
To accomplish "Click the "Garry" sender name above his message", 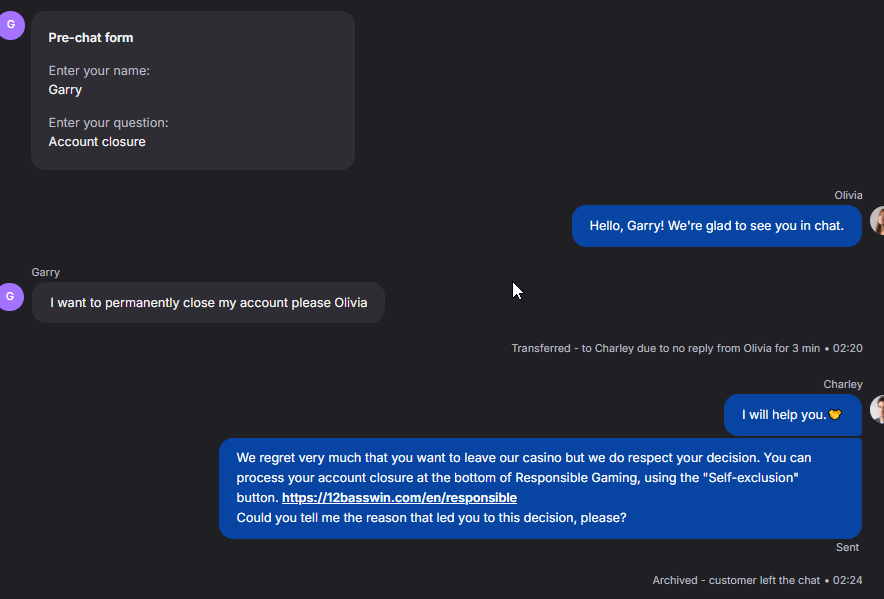I will [x=46, y=272].
